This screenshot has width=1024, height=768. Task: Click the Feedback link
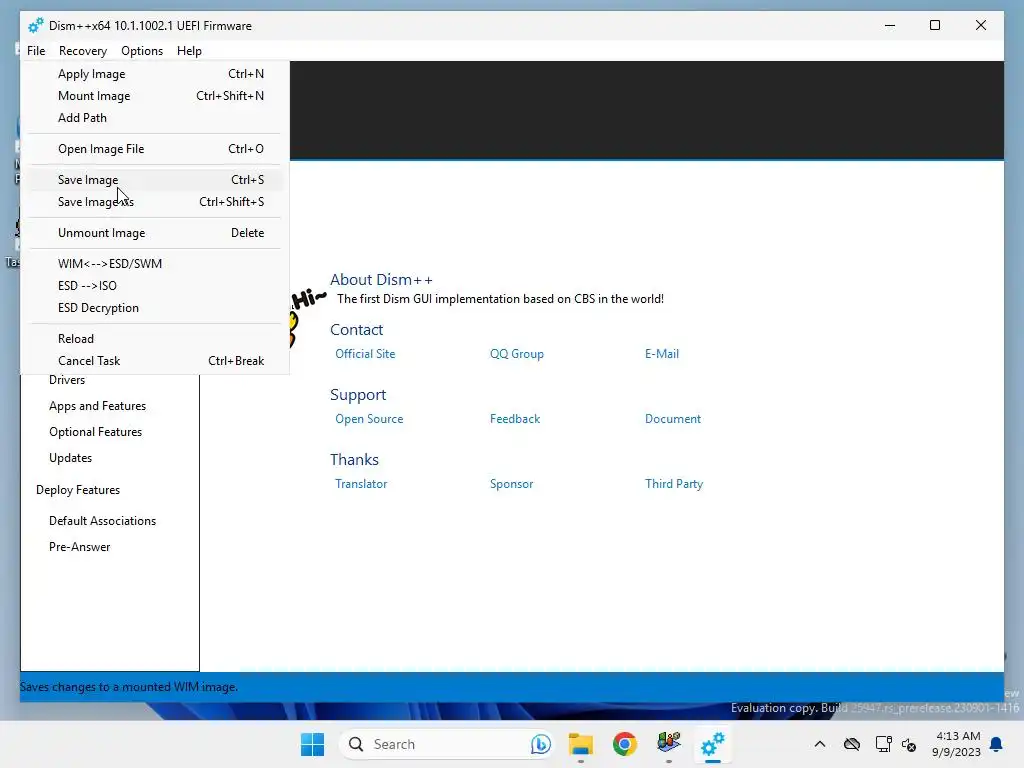(515, 419)
